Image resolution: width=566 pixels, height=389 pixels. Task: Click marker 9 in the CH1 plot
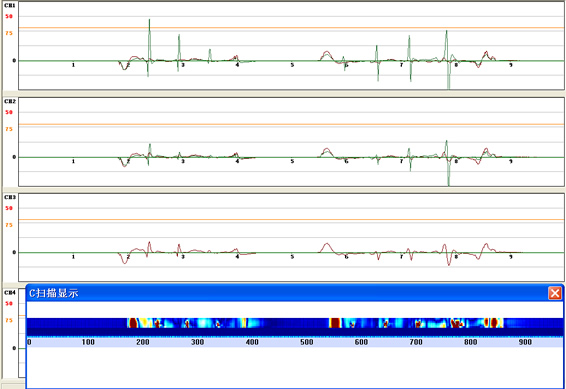click(x=510, y=65)
